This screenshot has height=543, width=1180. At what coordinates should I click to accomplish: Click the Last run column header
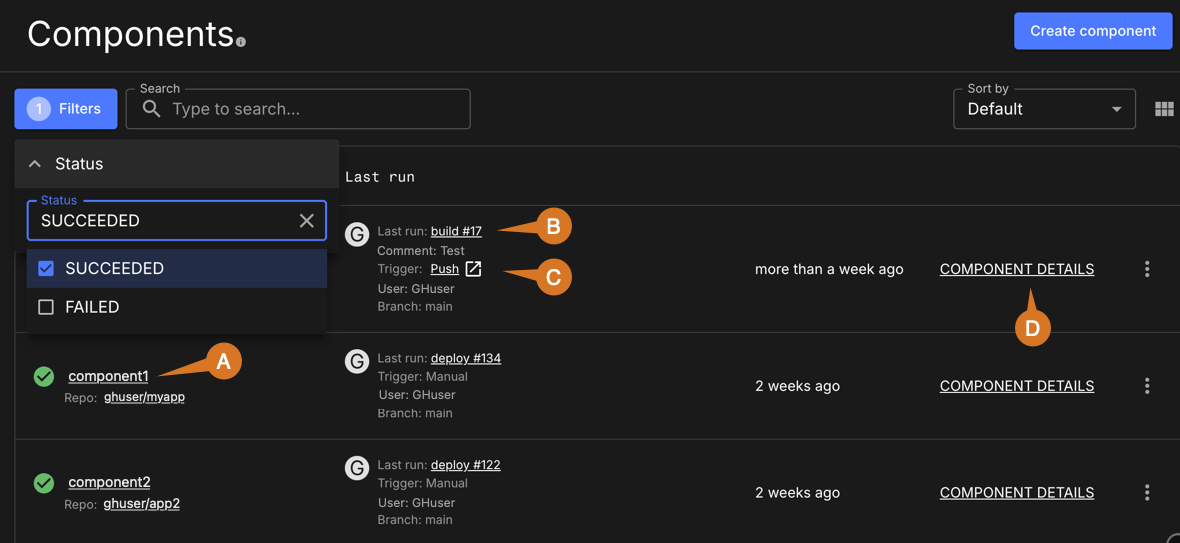pyautogui.click(x=379, y=177)
